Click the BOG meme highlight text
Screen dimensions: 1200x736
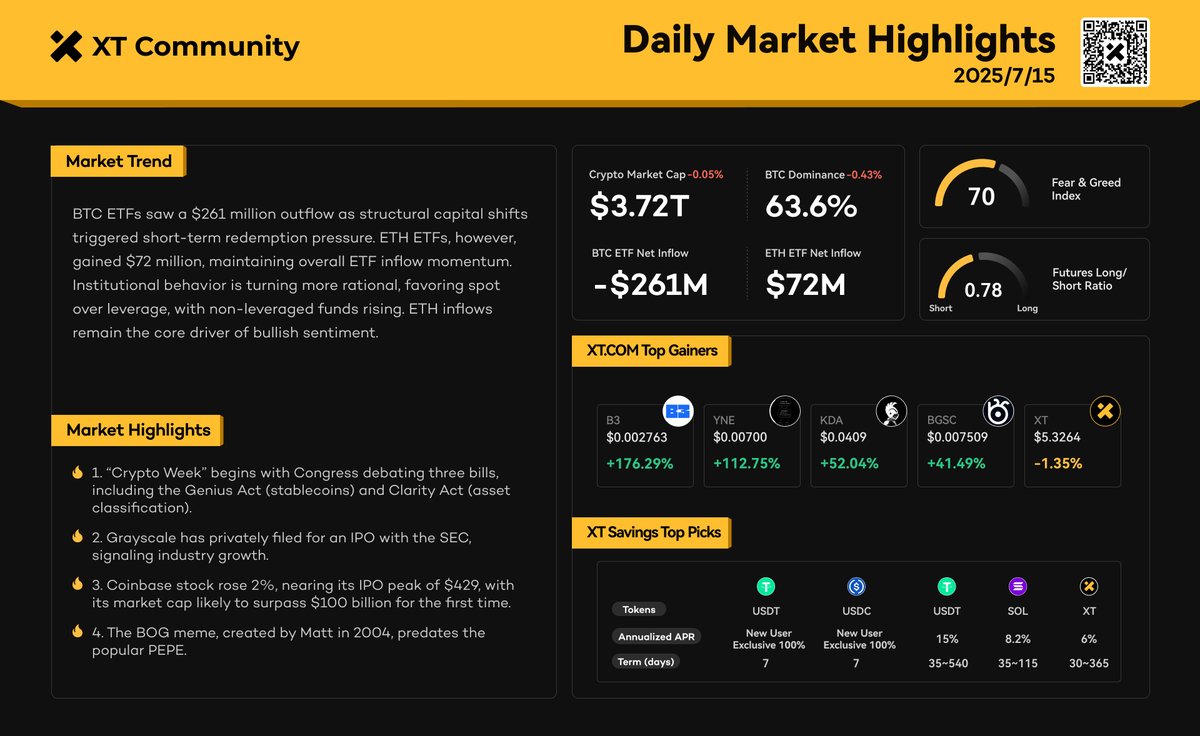click(x=288, y=641)
